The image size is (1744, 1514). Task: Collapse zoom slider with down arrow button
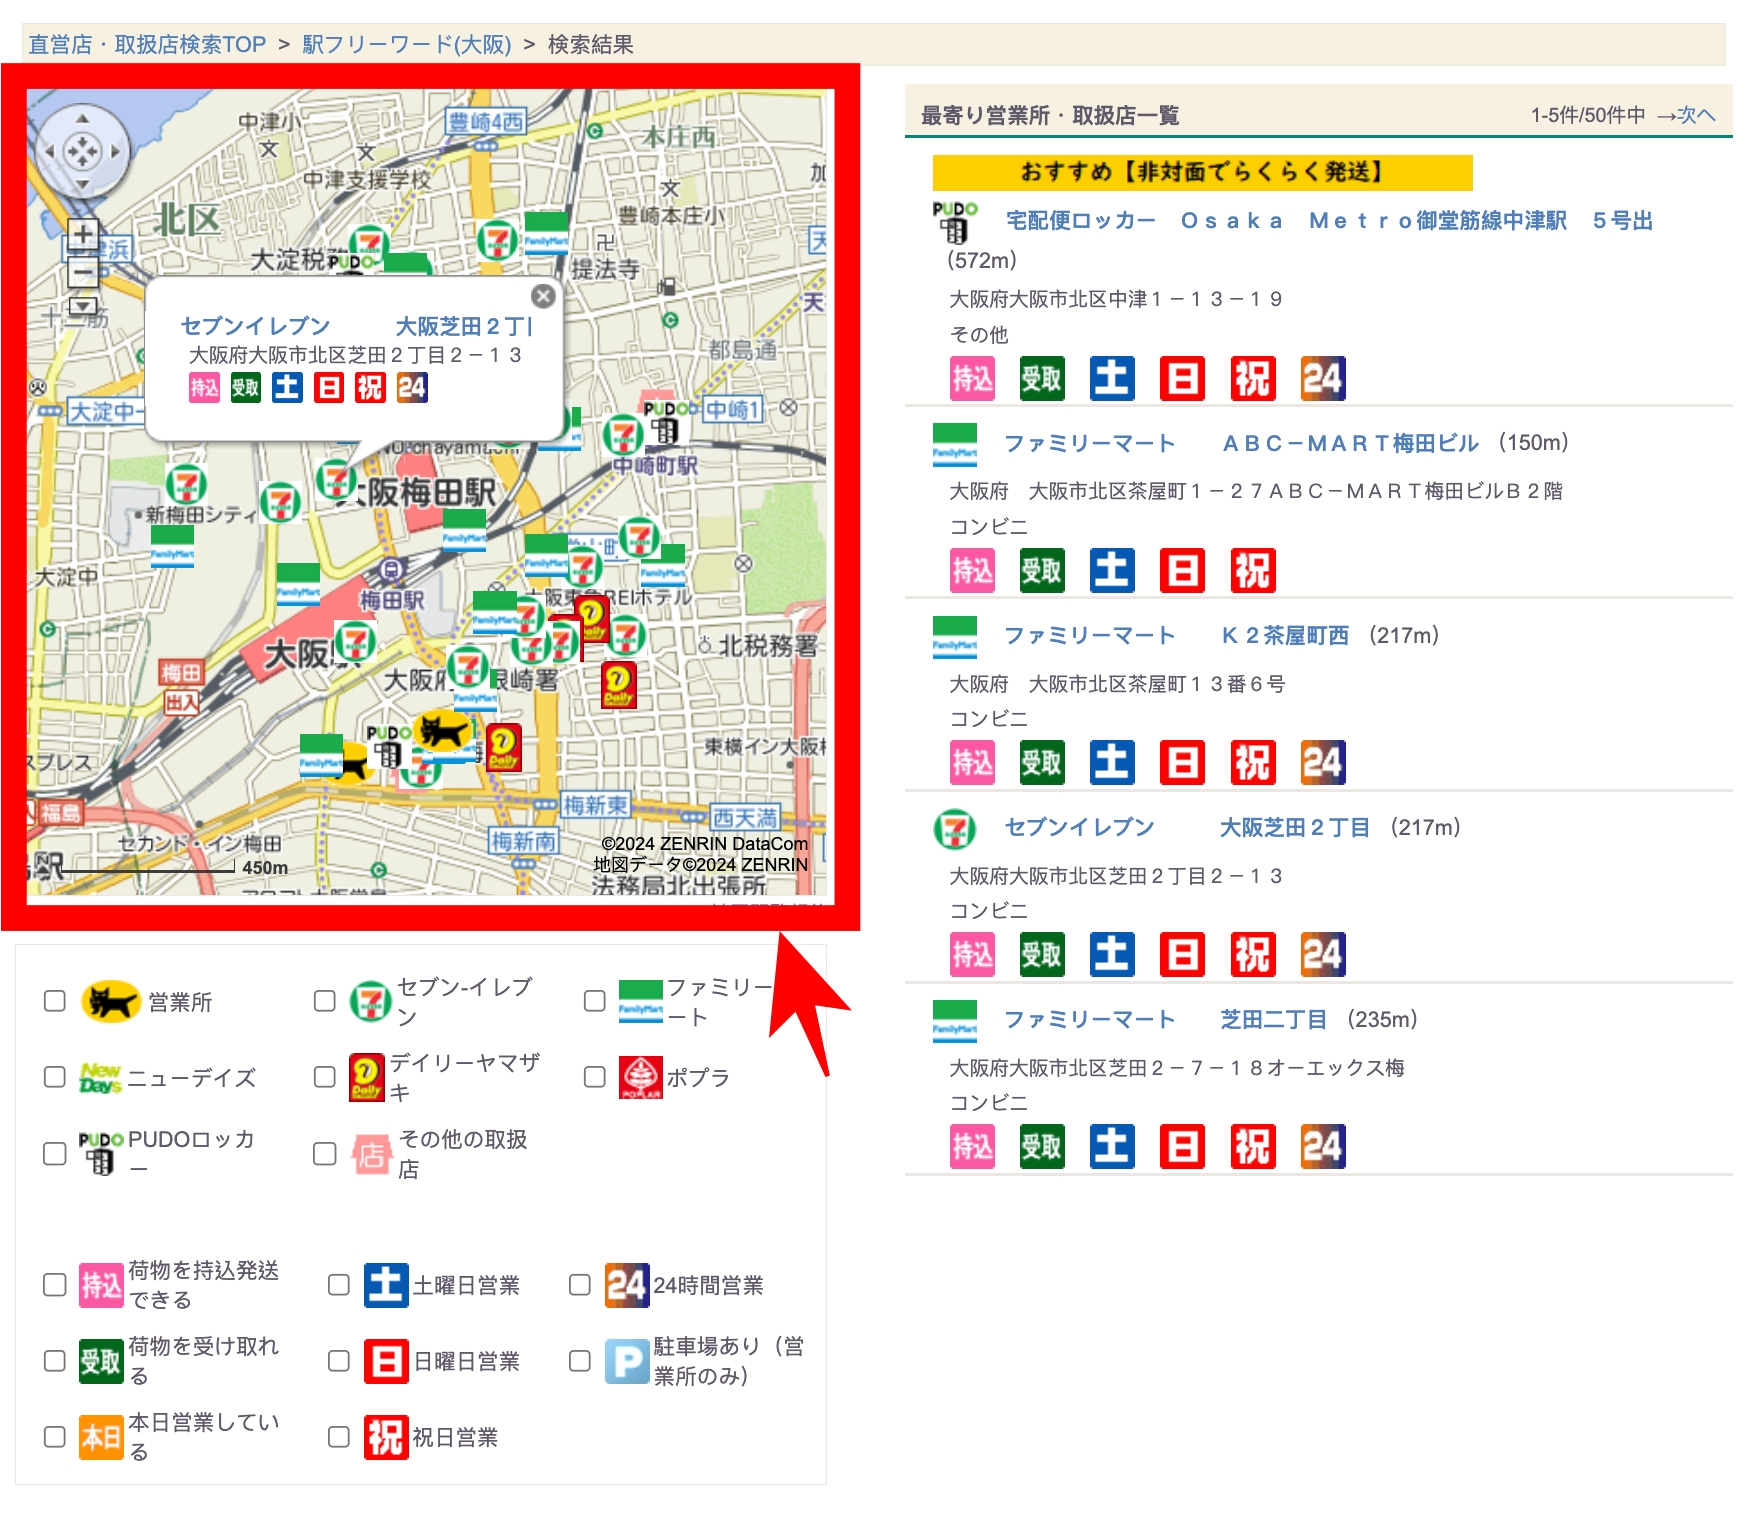pyautogui.click(x=83, y=305)
